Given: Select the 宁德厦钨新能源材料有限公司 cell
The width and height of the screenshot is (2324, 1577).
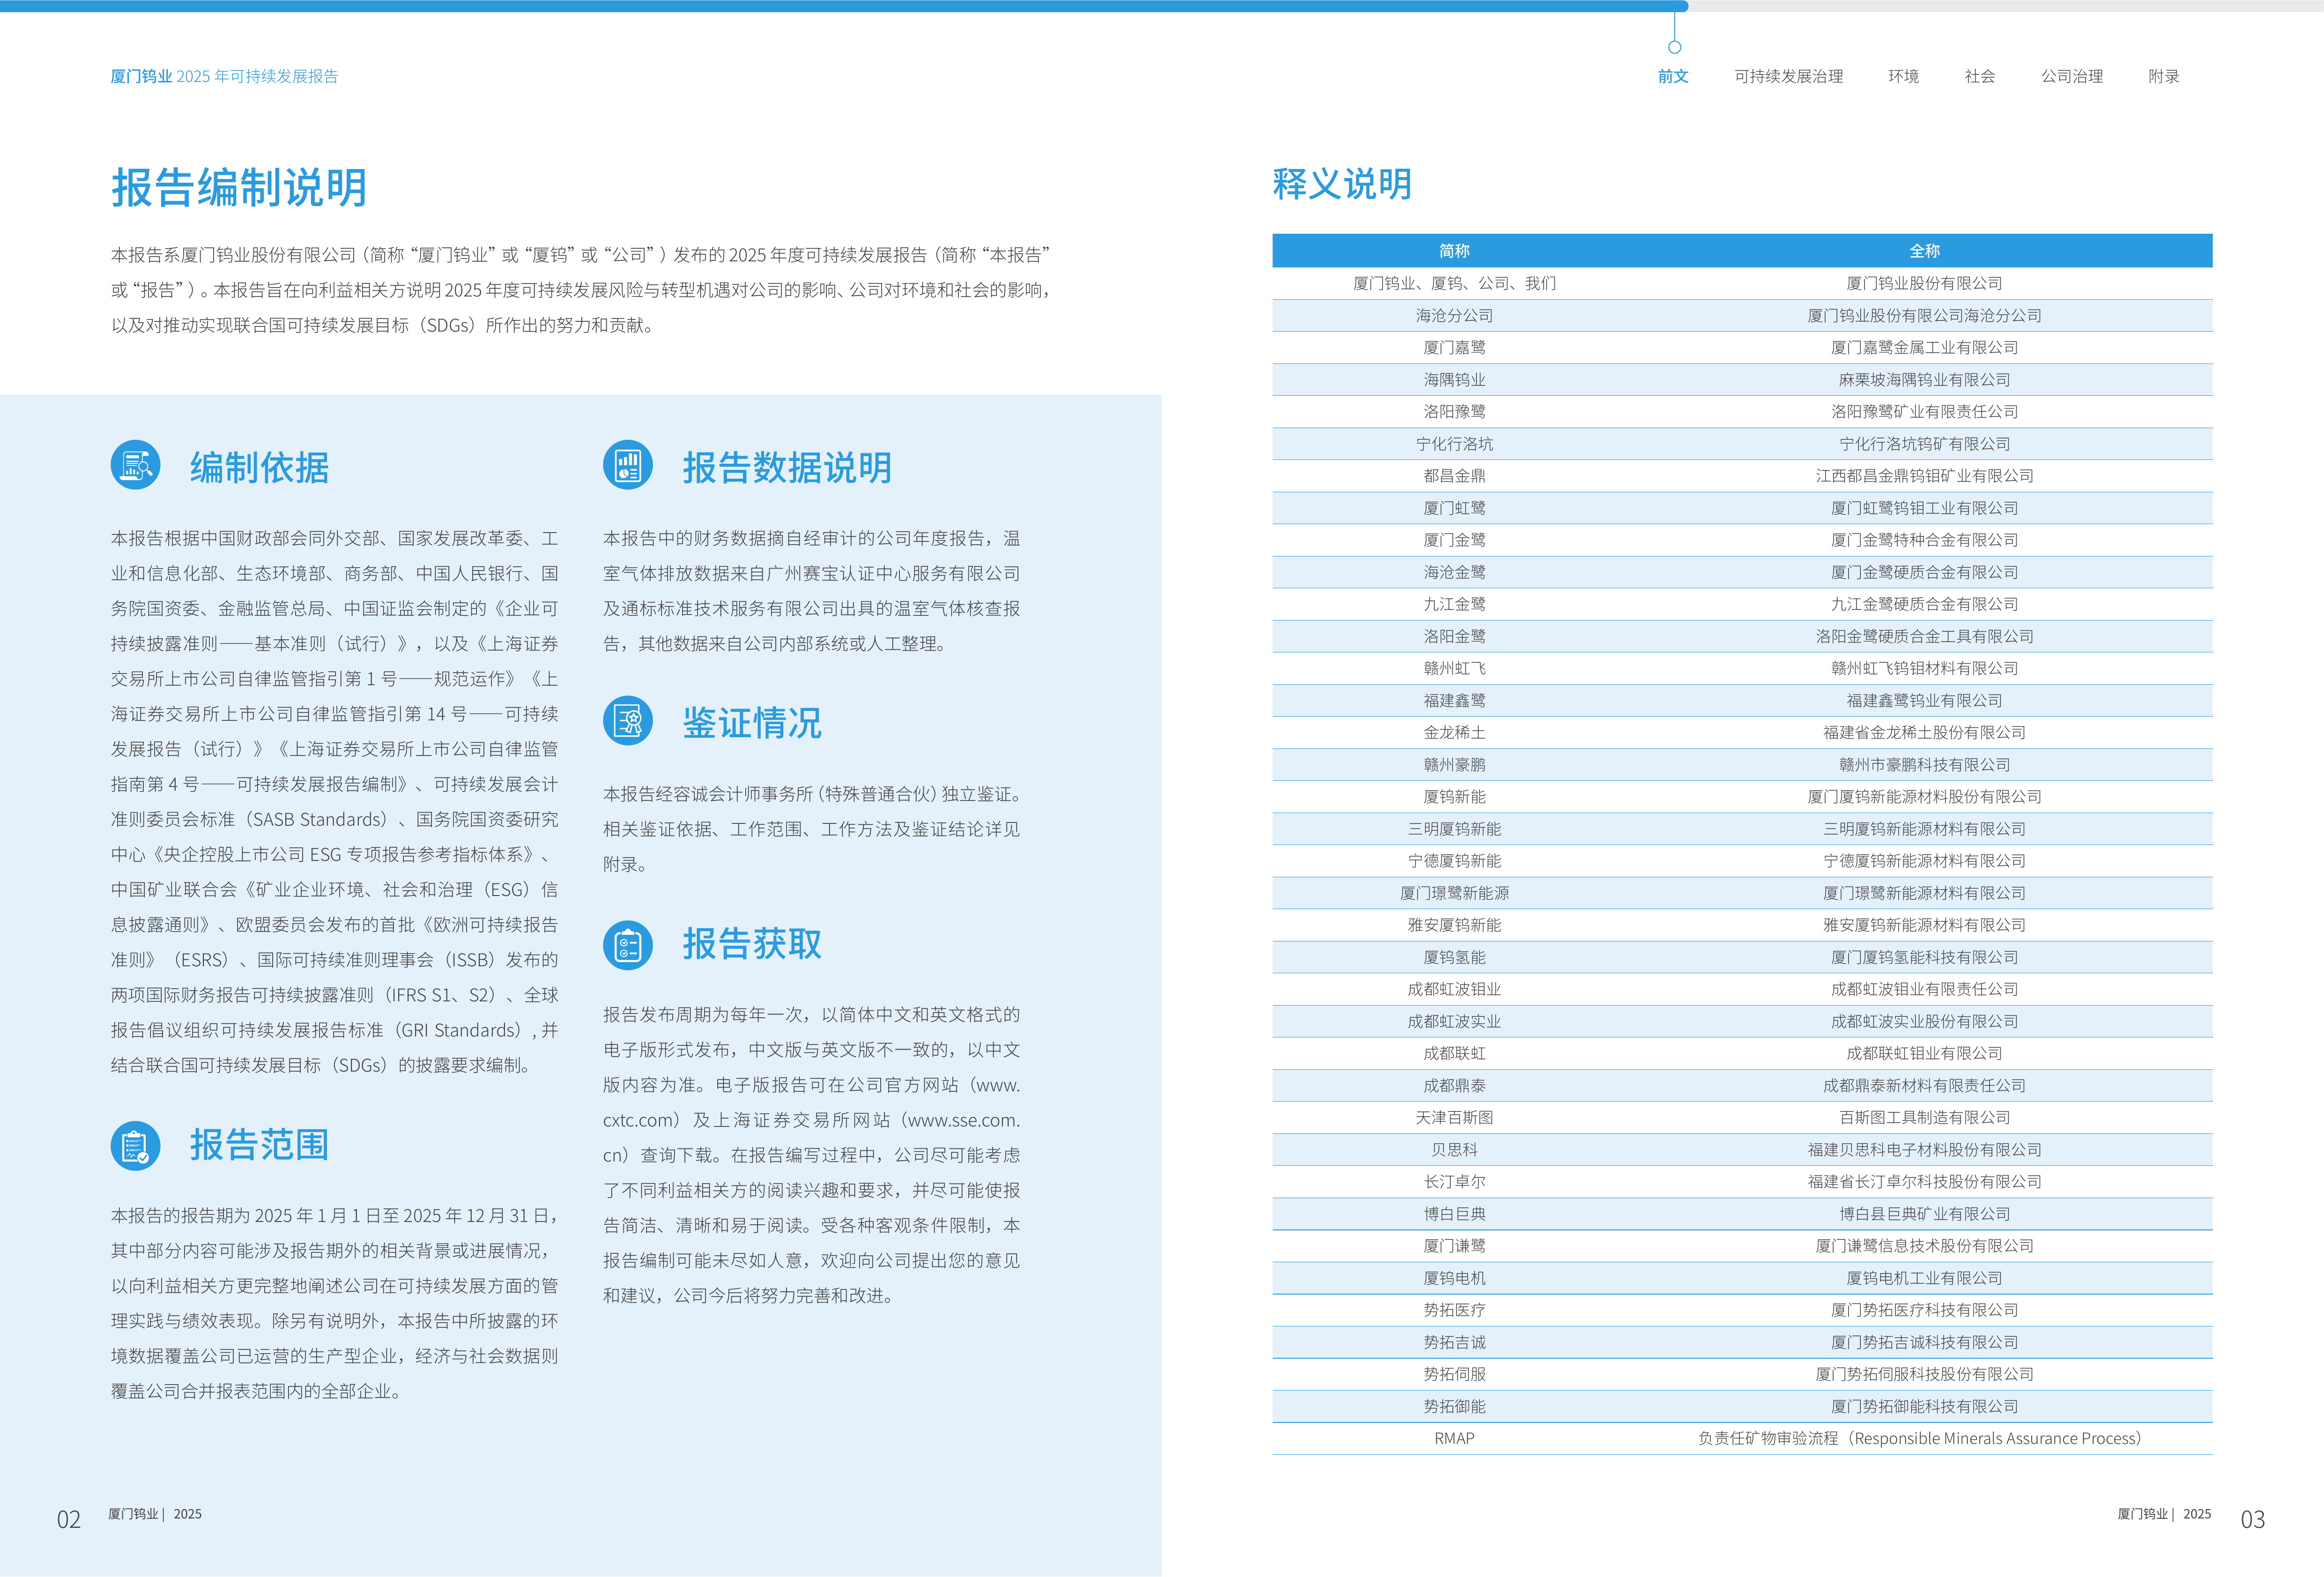Looking at the screenshot, I should pos(1924,860).
